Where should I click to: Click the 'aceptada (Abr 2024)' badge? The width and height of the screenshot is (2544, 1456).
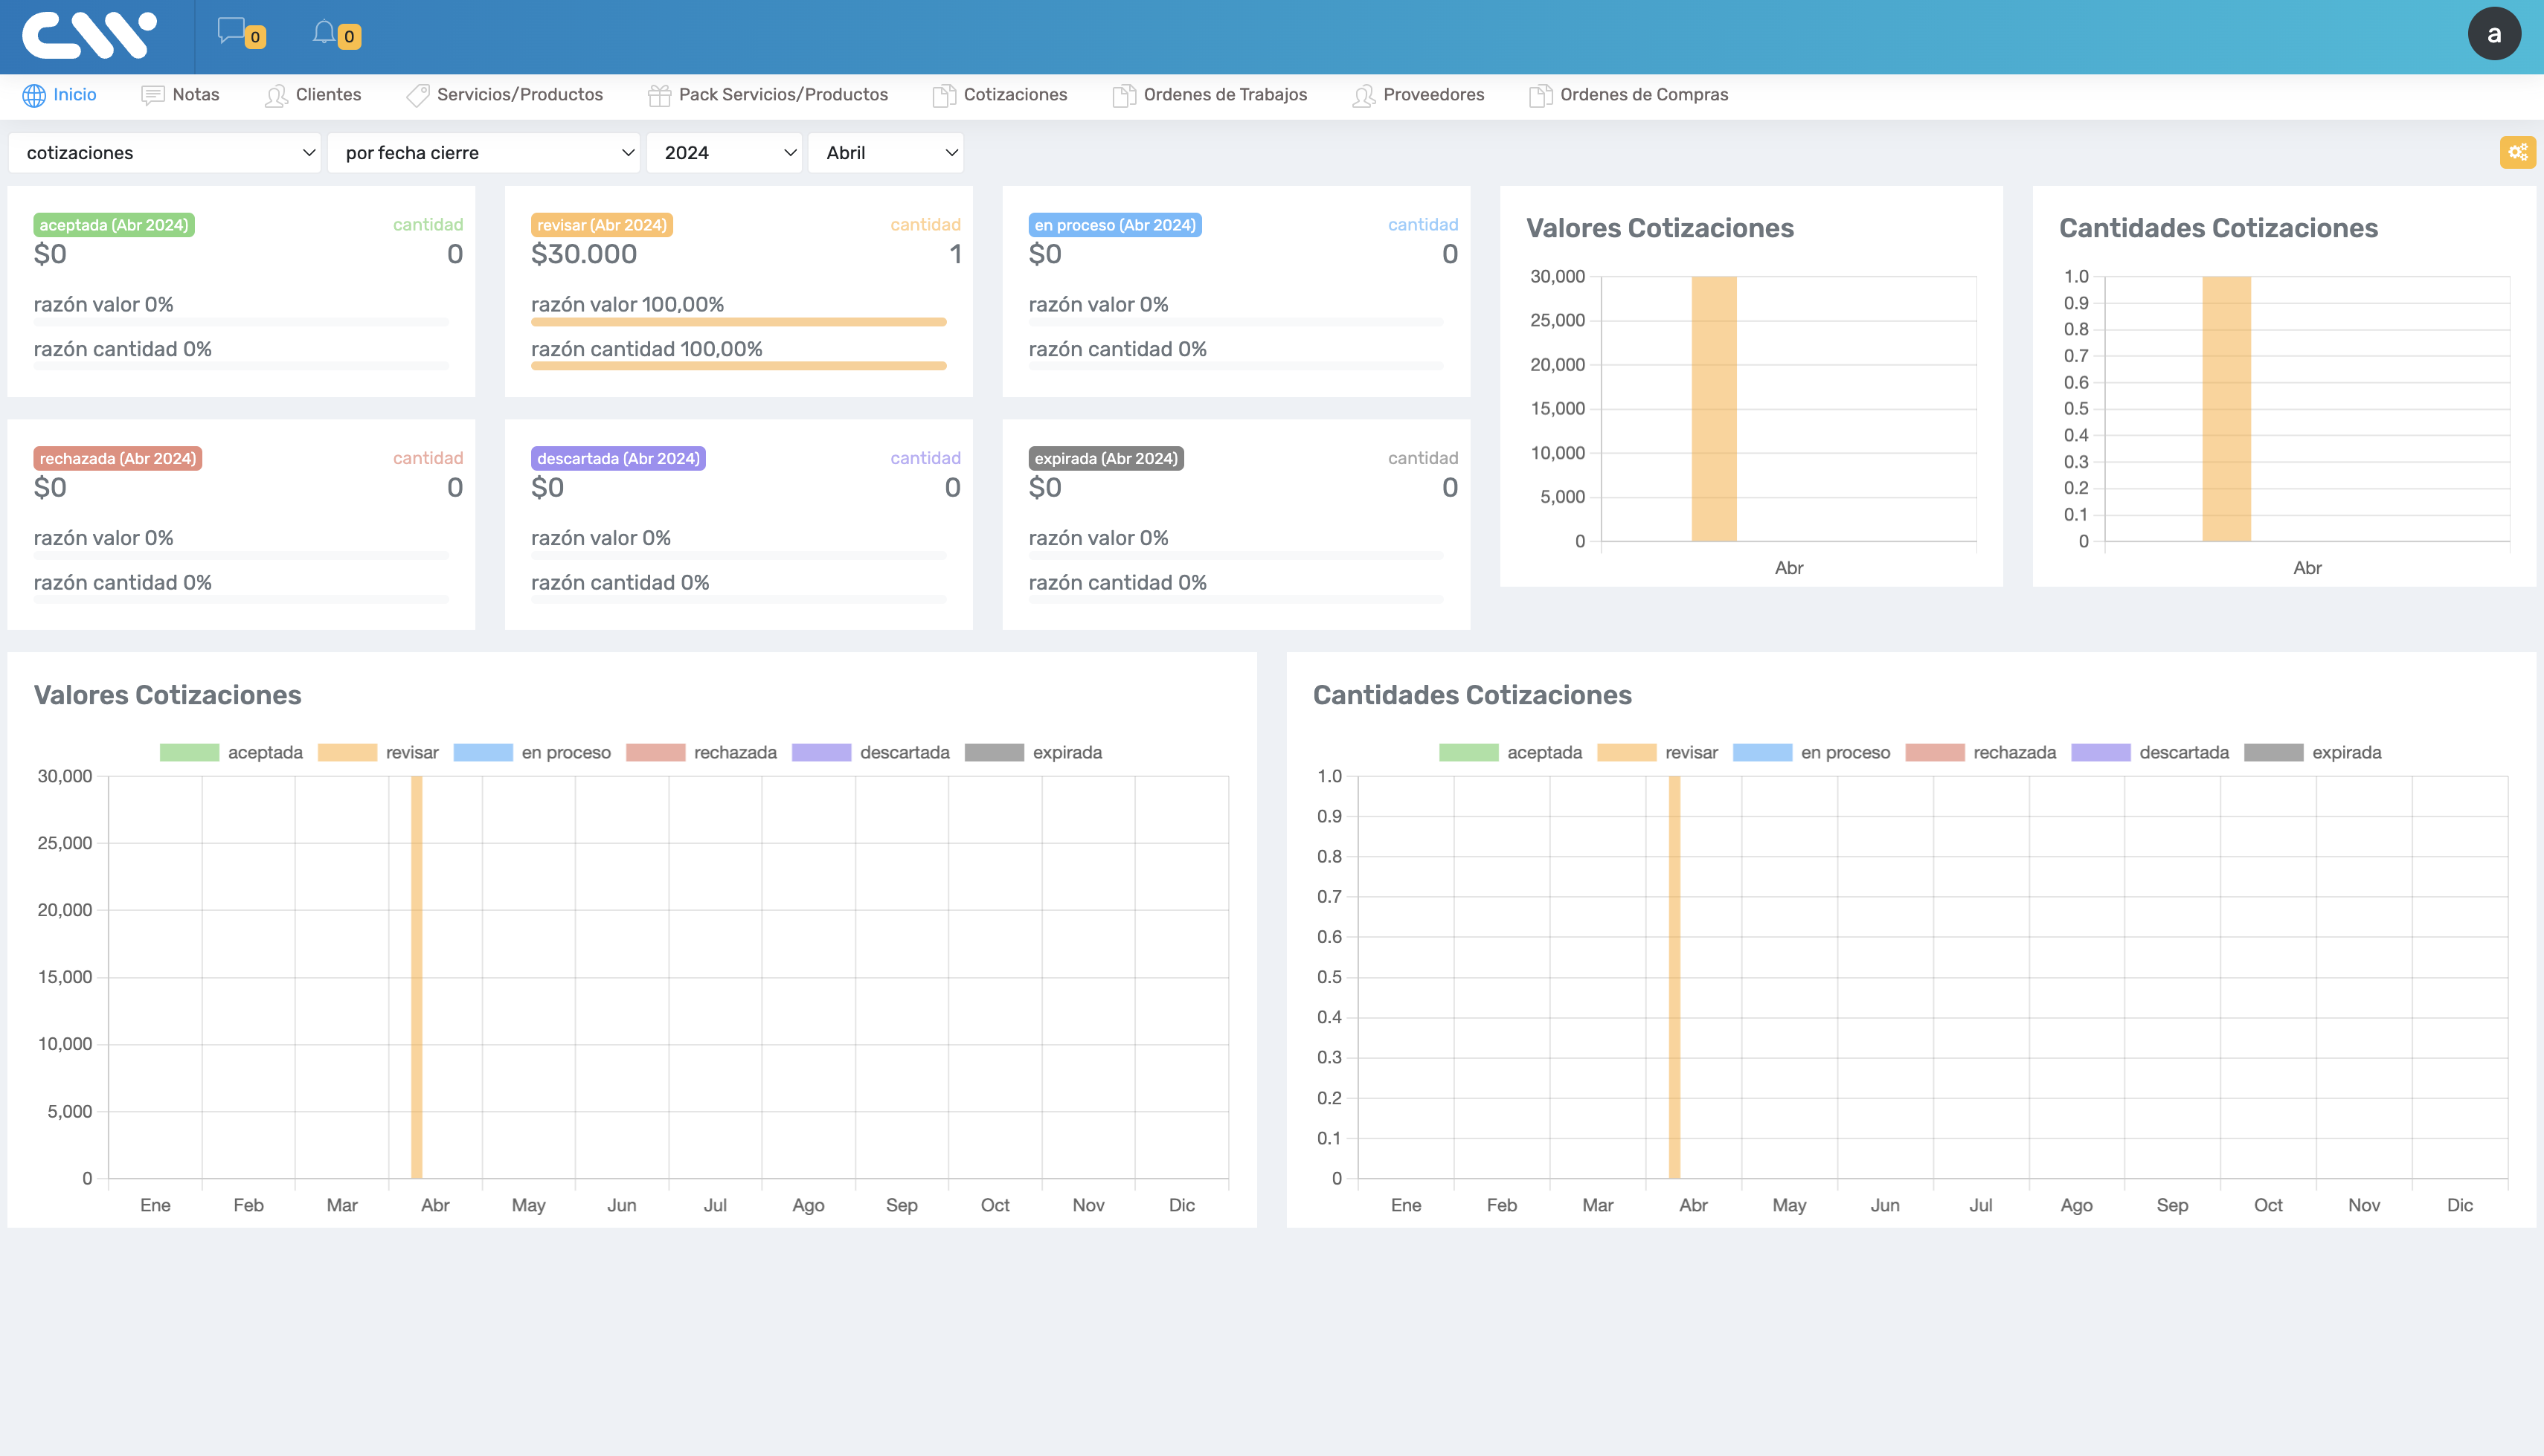(x=114, y=225)
